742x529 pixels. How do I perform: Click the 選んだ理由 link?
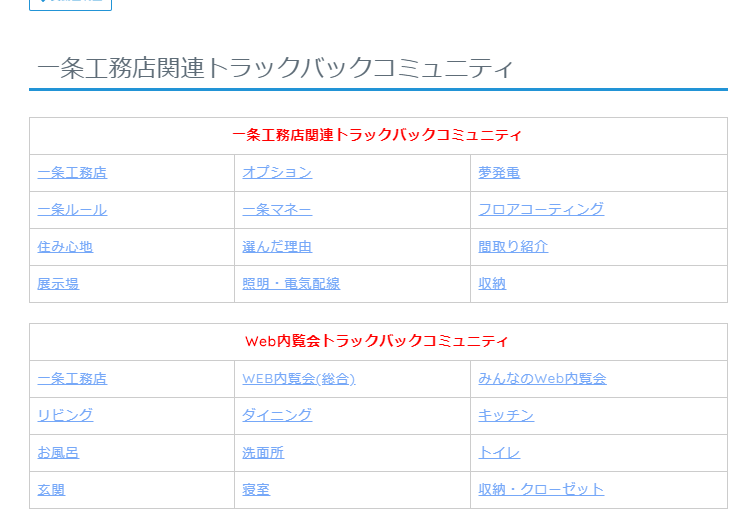[x=277, y=247]
